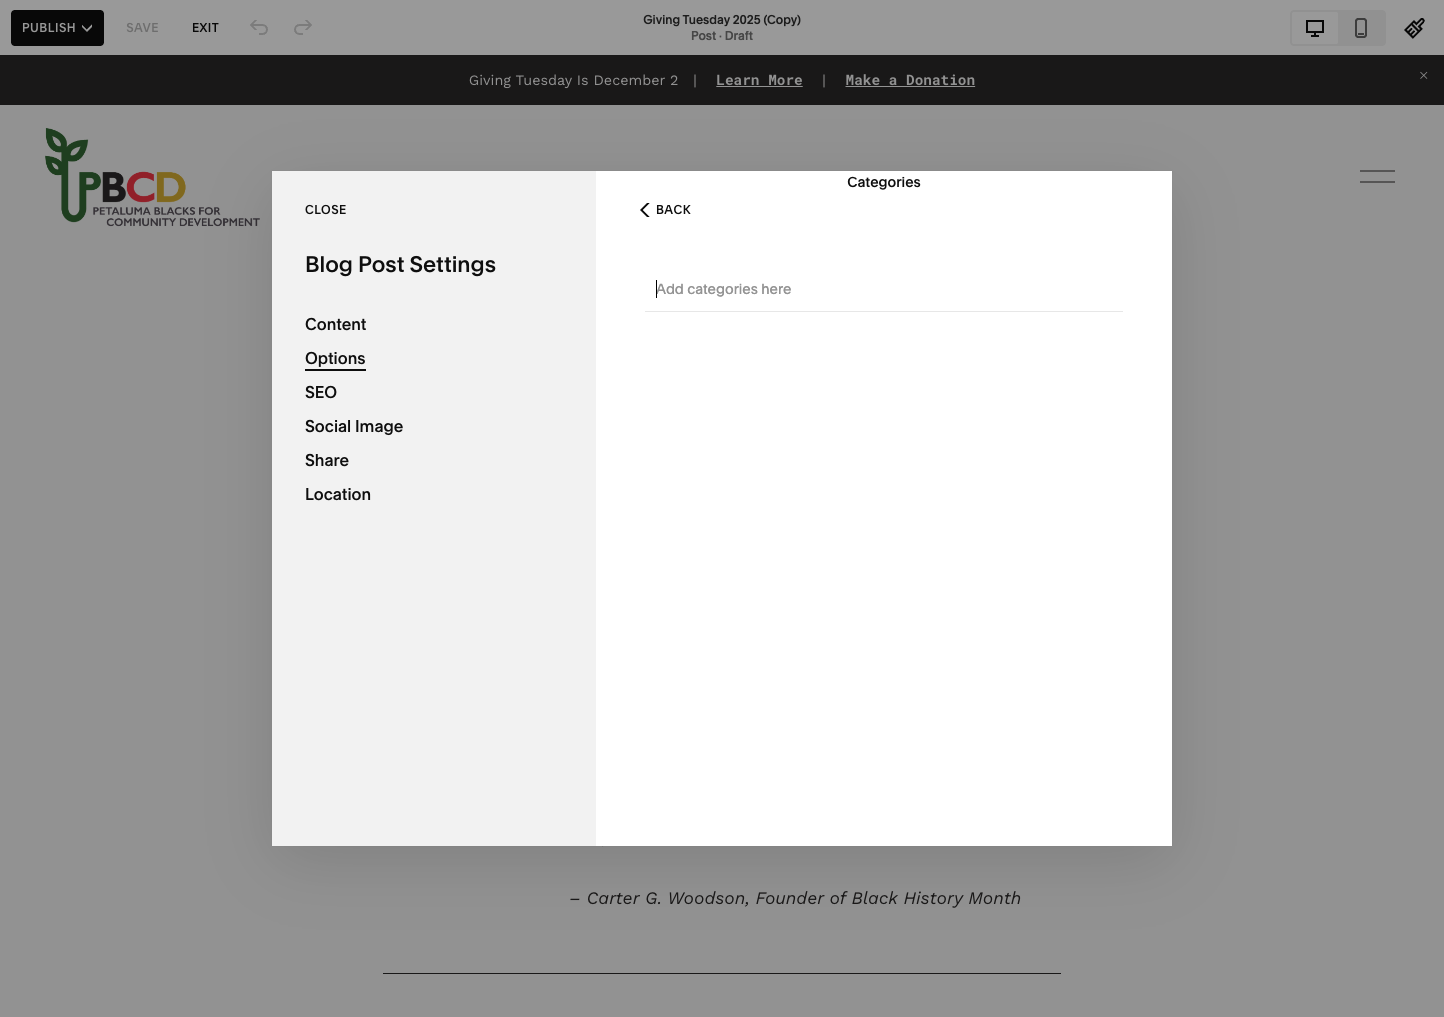Click 'Giving Tuesday Is December 2' banner text
Screen dimensions: 1444x1017
573,80
